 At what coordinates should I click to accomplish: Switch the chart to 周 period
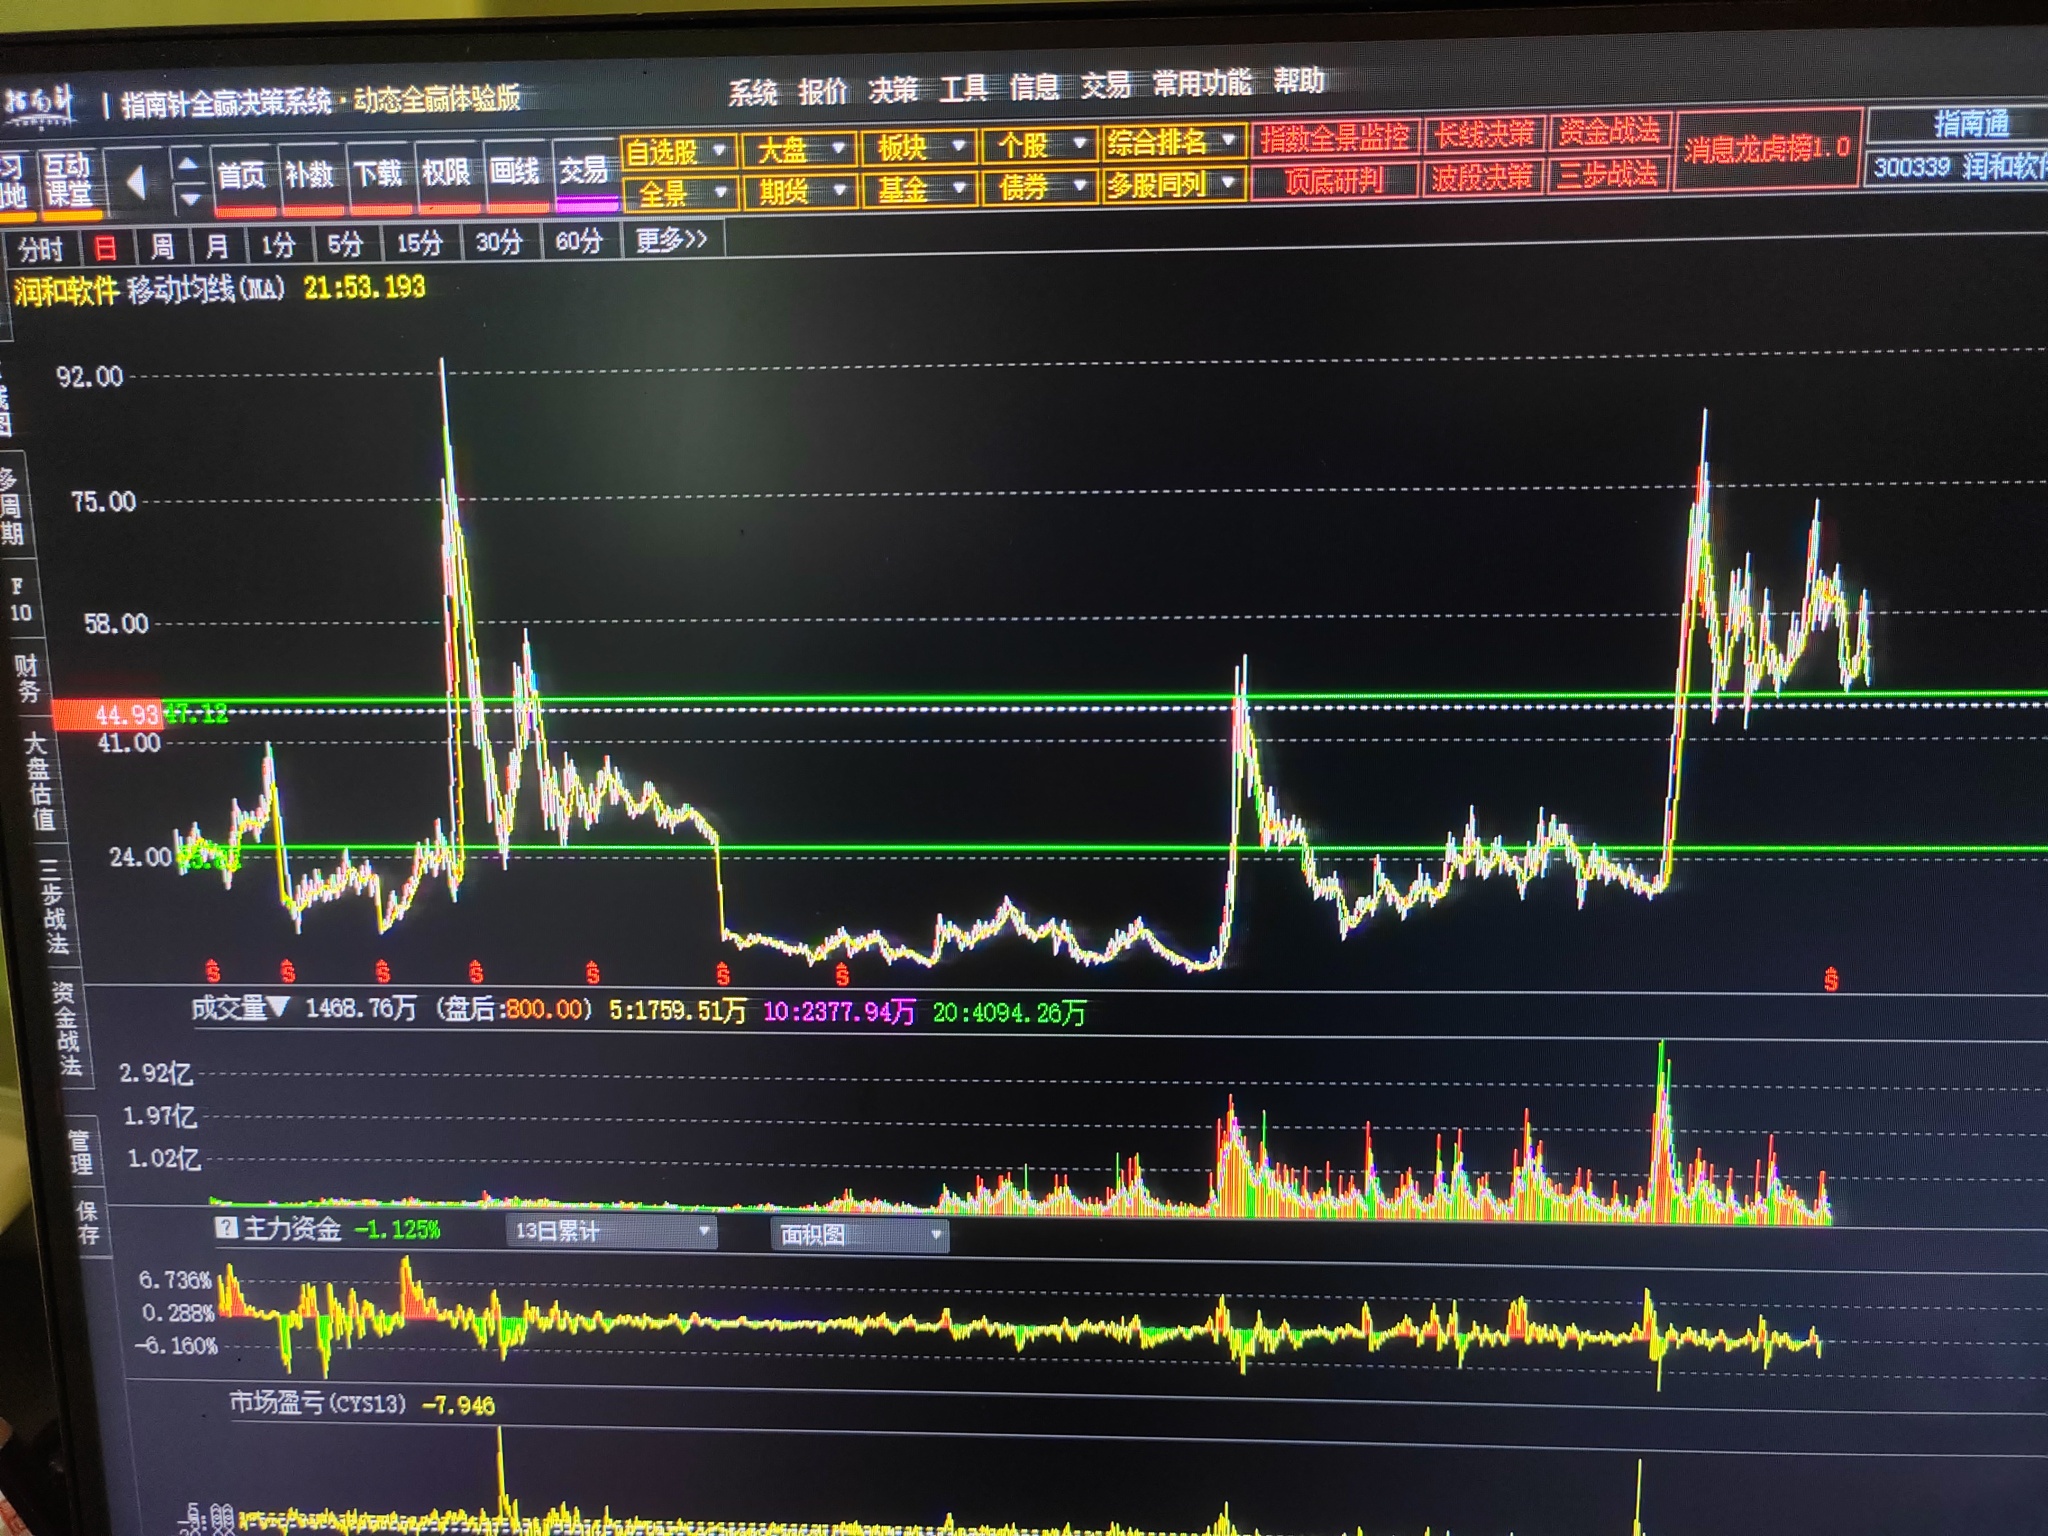click(x=162, y=246)
